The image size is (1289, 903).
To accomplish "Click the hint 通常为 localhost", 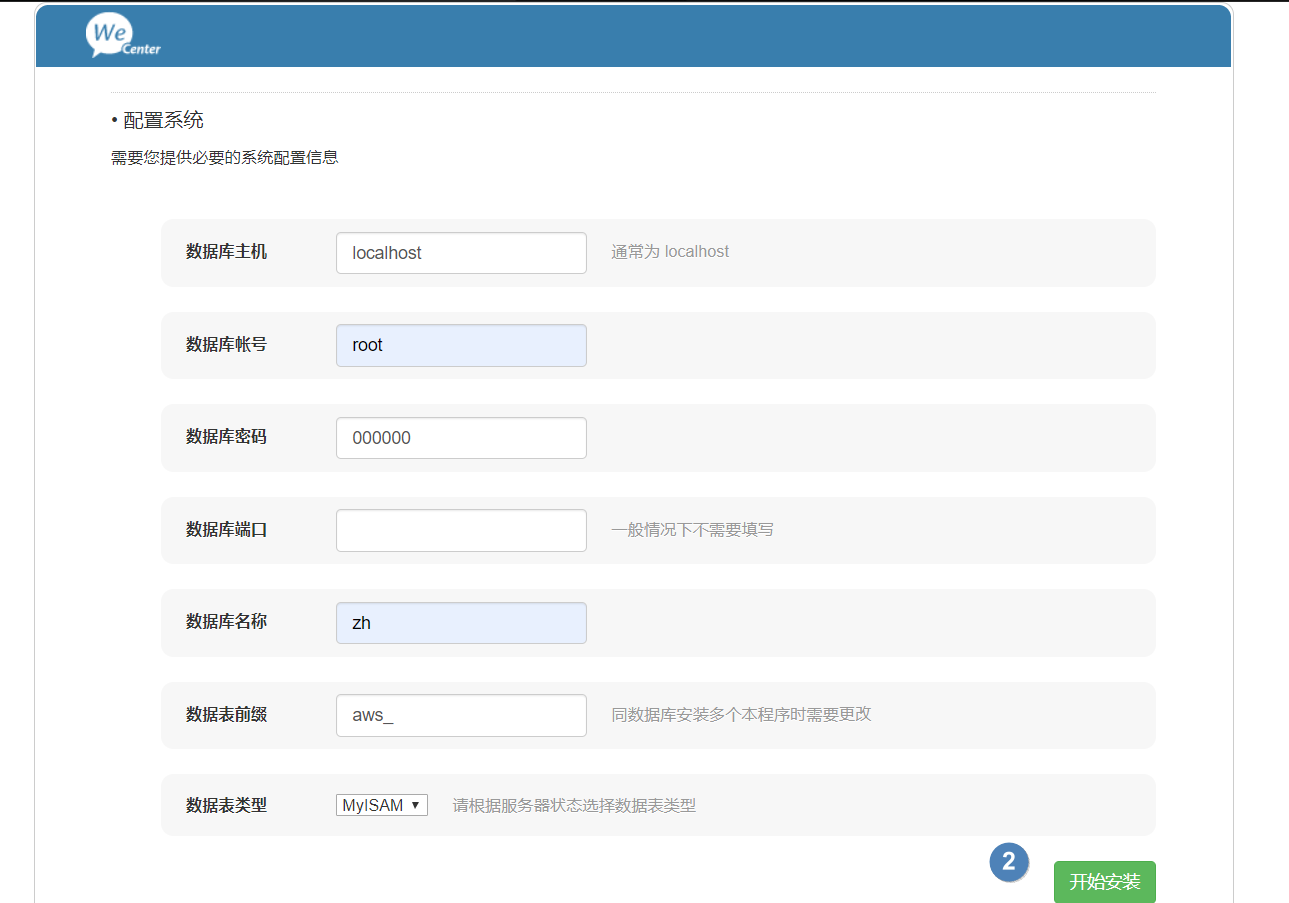I will [x=670, y=252].
